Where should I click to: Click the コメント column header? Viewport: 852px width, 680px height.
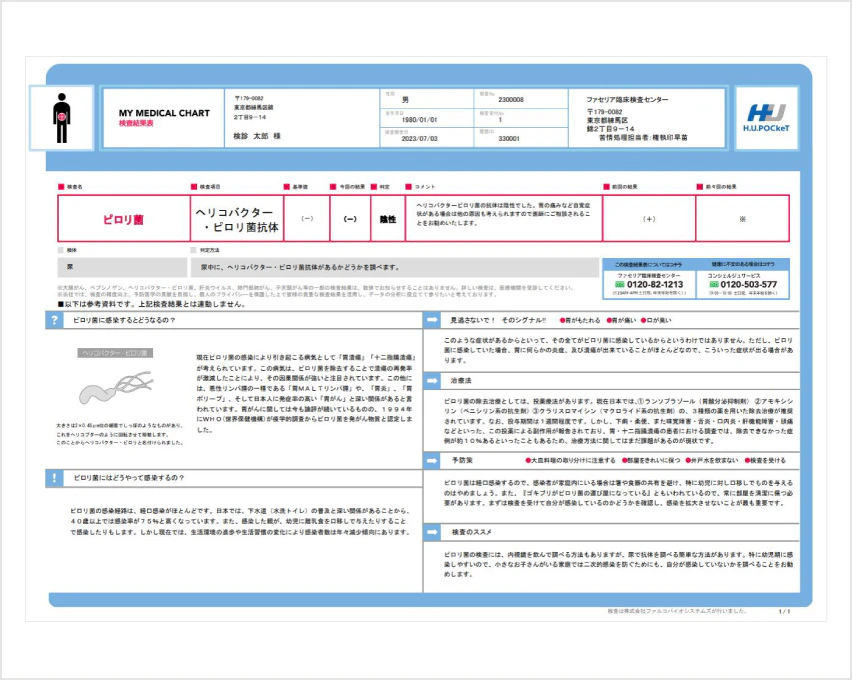[x=424, y=187]
